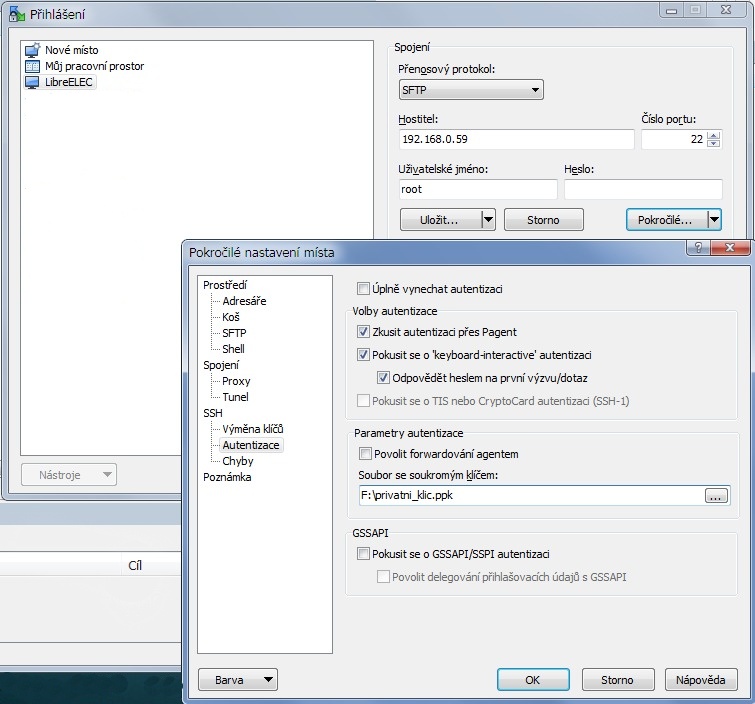The width and height of the screenshot is (755, 704).
Task: Click the Nové místo site icon
Action: [31, 50]
